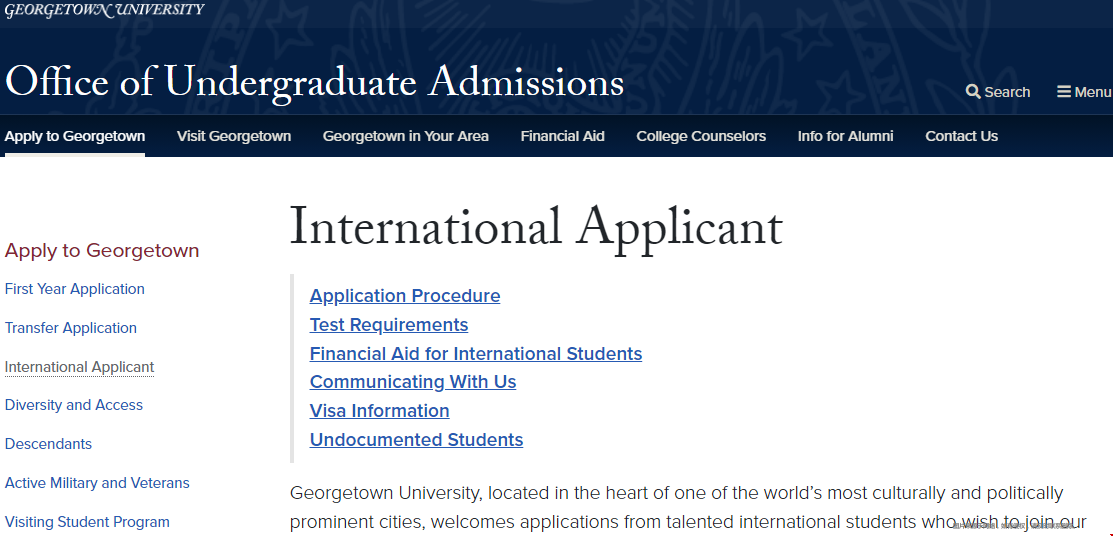The width and height of the screenshot is (1113, 536).
Task: Select College Counselors in the navigation bar
Action: pos(701,136)
